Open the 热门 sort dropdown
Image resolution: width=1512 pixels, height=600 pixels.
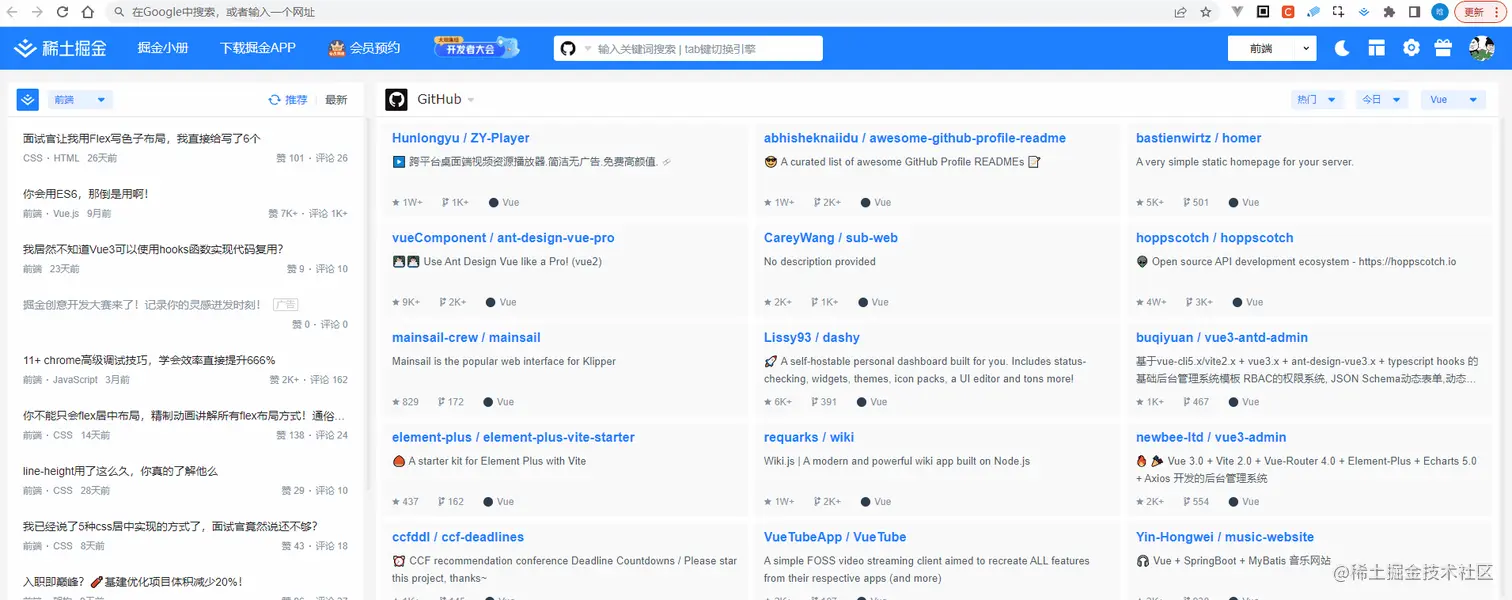(x=1318, y=99)
